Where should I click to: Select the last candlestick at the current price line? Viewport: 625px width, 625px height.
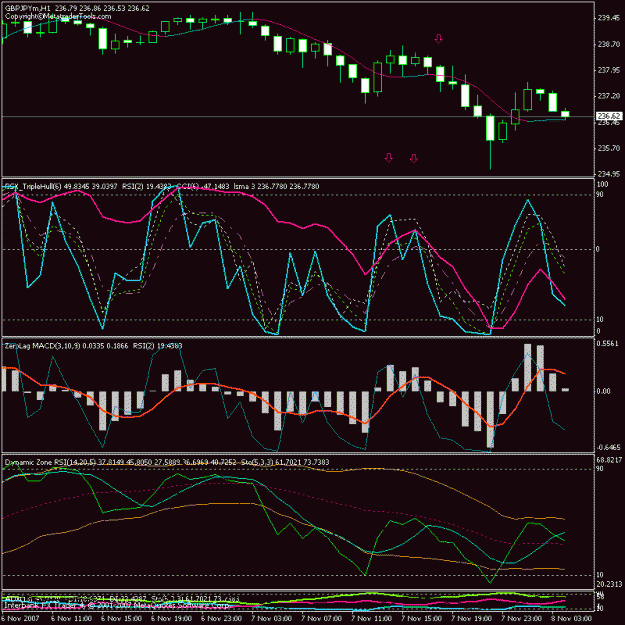565,114
